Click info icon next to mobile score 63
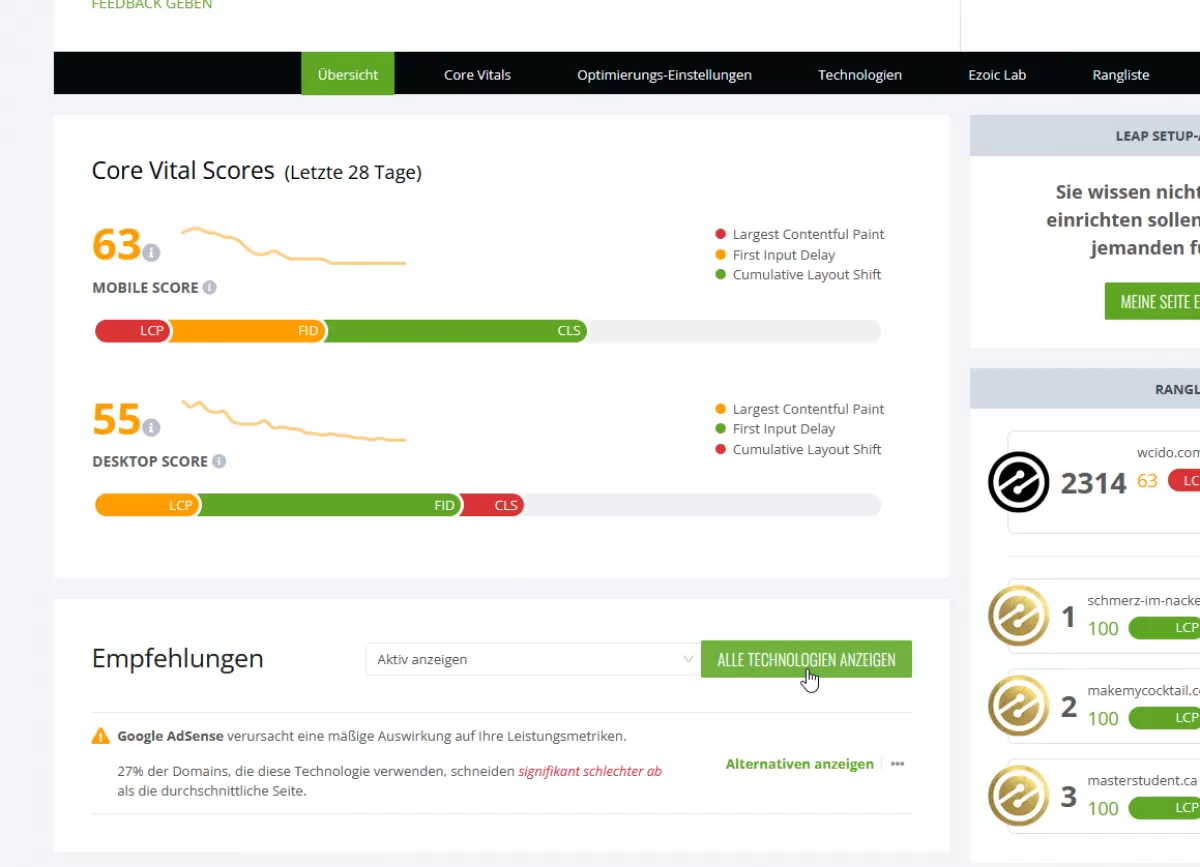The height and width of the screenshot is (867, 1200). pos(151,253)
